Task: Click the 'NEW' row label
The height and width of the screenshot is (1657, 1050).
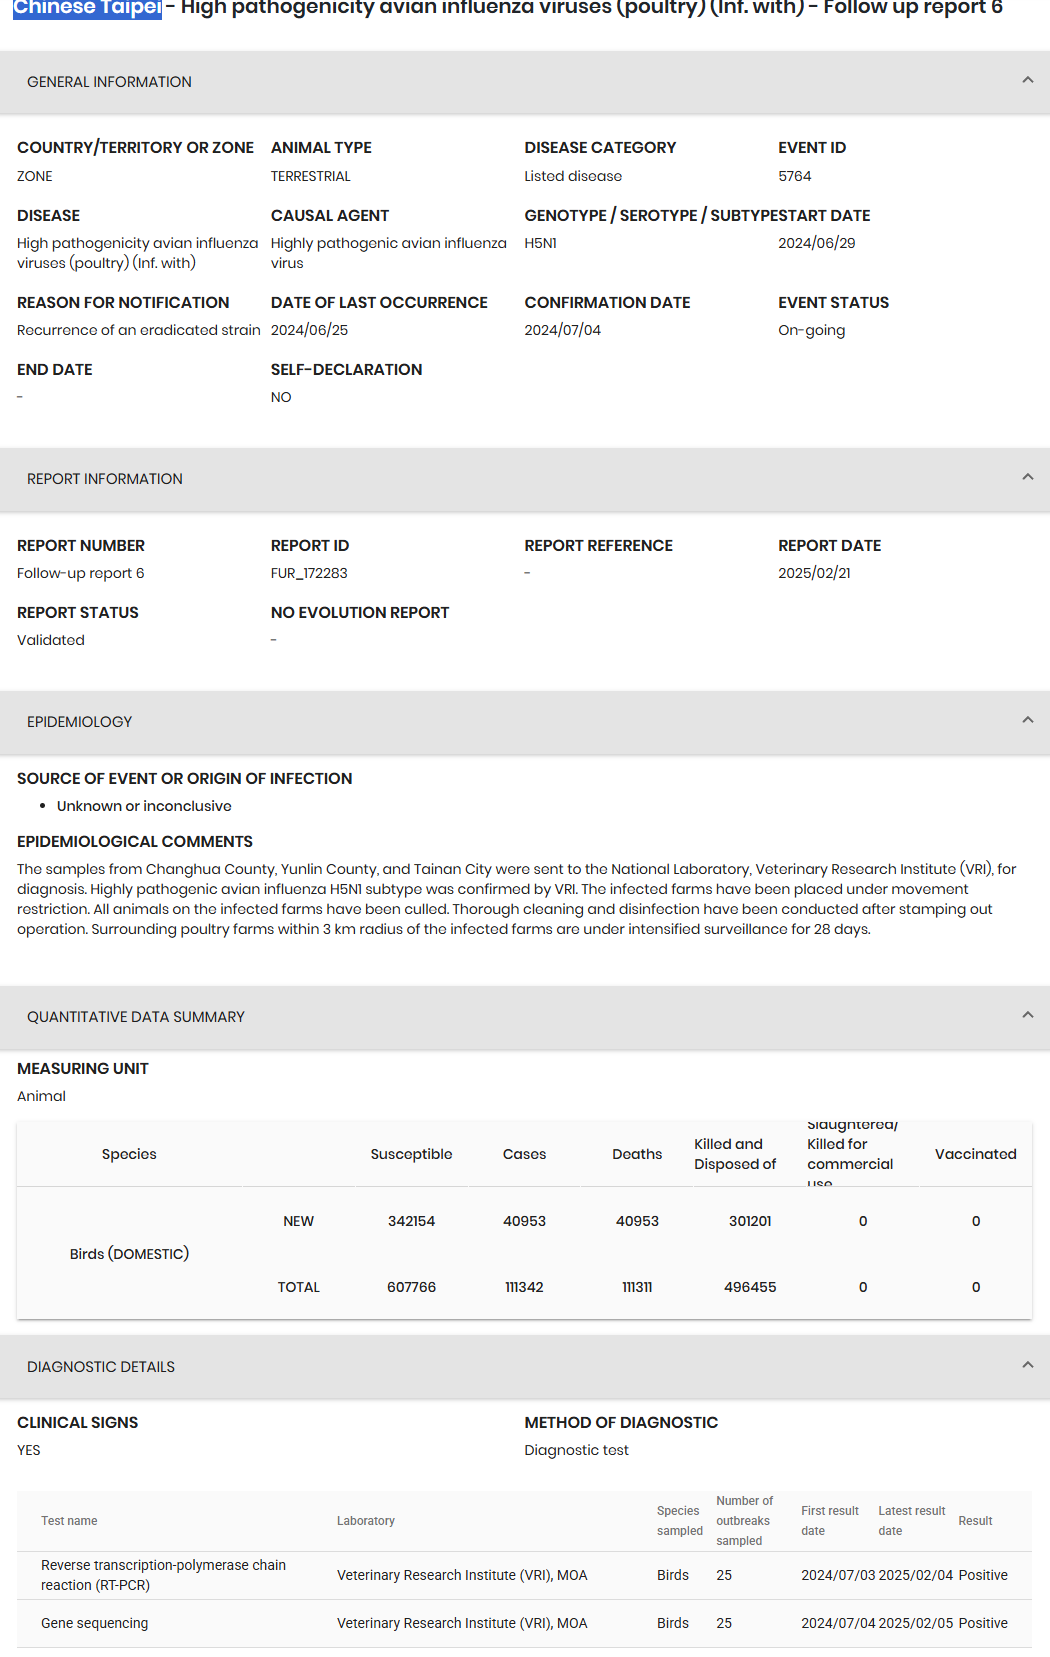Action: click(299, 1221)
